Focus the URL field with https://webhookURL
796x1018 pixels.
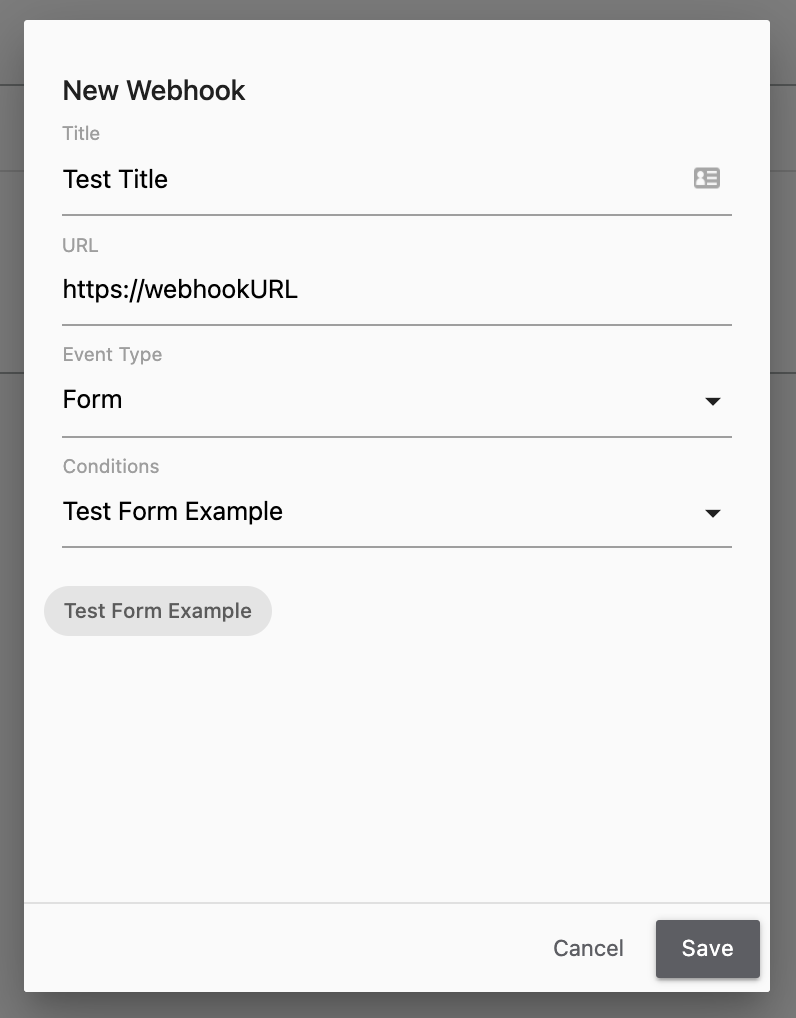pyautogui.click(x=397, y=290)
